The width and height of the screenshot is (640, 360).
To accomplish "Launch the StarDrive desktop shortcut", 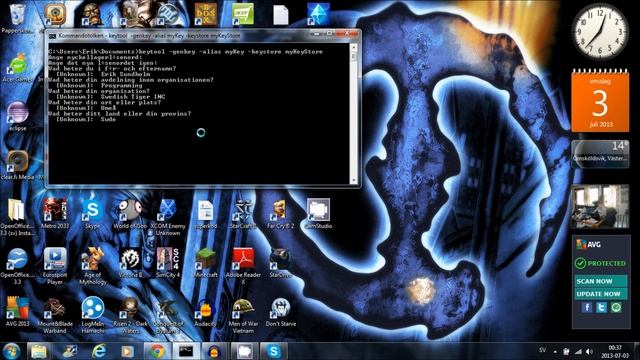I will (x=281, y=262).
